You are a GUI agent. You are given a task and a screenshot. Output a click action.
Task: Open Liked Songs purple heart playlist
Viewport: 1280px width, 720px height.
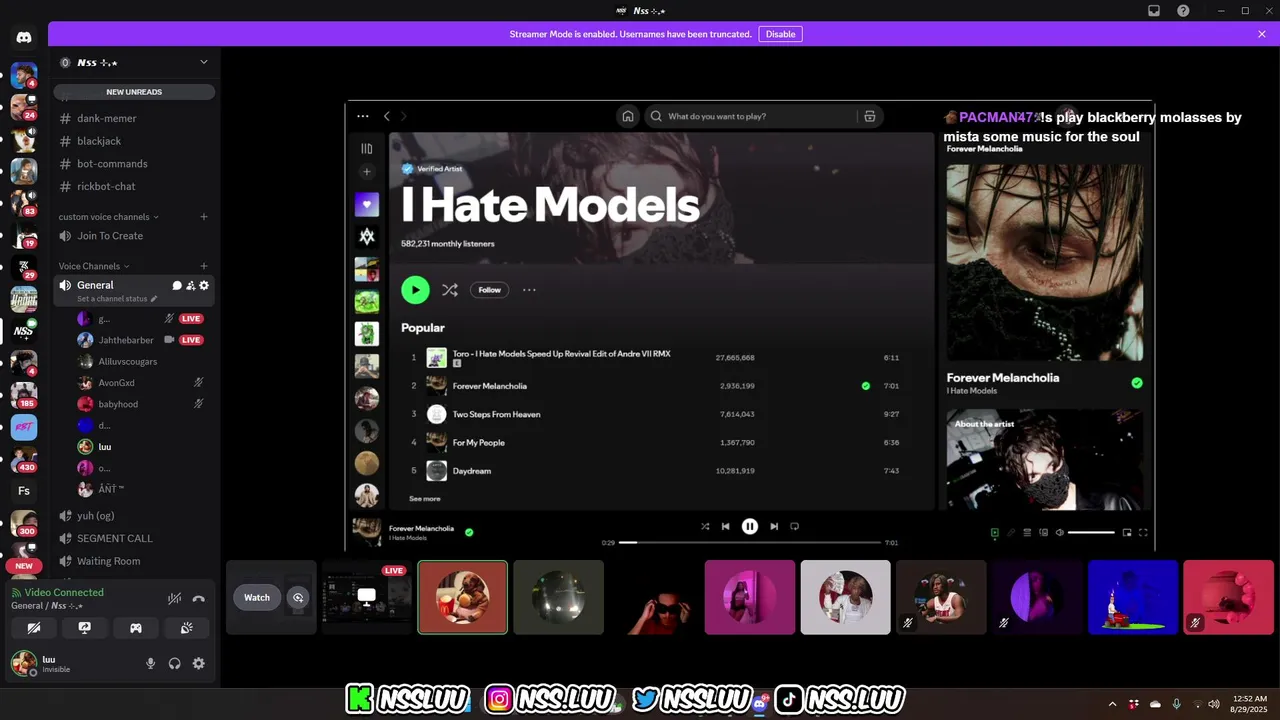(367, 204)
